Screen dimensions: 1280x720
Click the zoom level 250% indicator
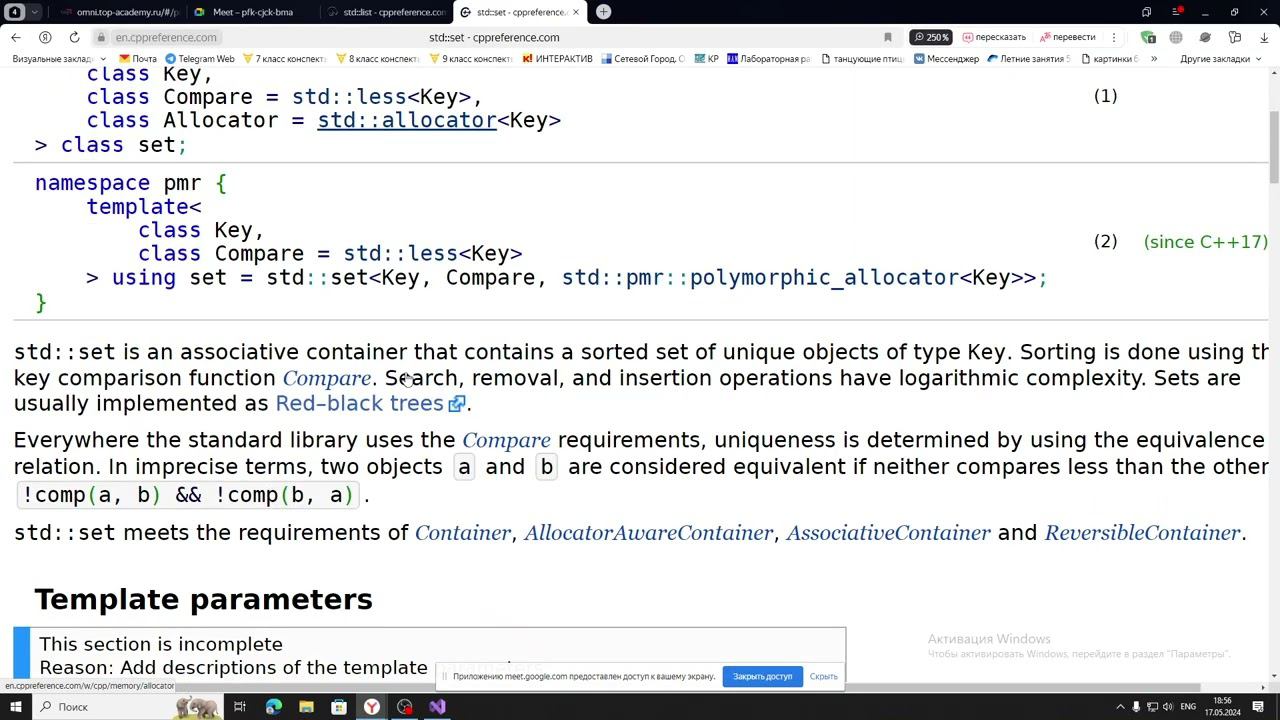tap(930, 37)
